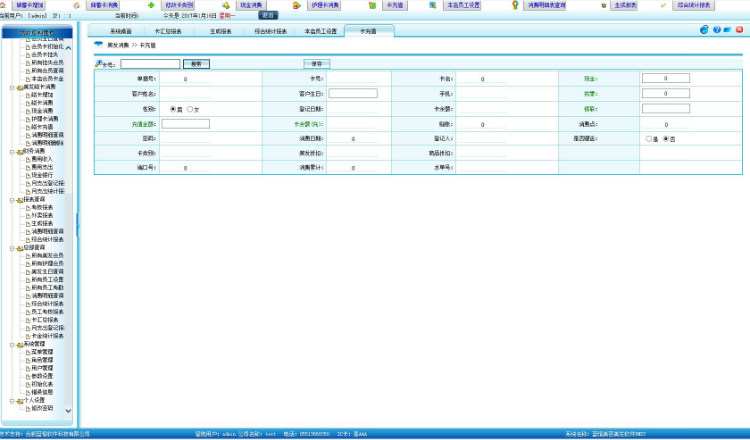Focus the 现金 input field
This screenshot has height=440, width=750.
coord(666,78)
